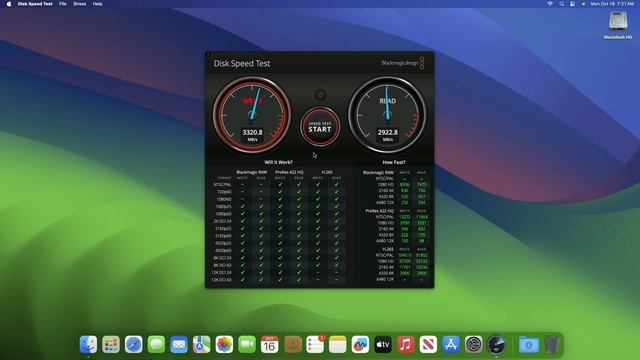
Task: Click the date and time in menu bar
Action: [x=612, y=4]
